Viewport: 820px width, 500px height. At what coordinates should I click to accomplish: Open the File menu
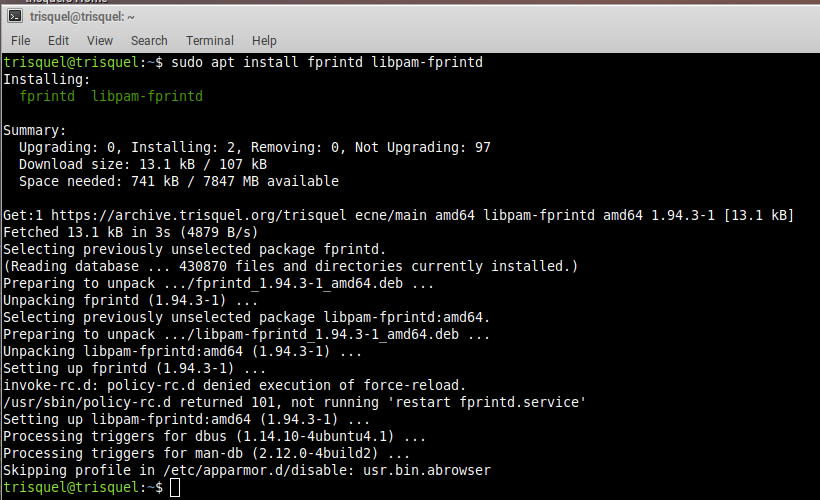pyautogui.click(x=21, y=41)
